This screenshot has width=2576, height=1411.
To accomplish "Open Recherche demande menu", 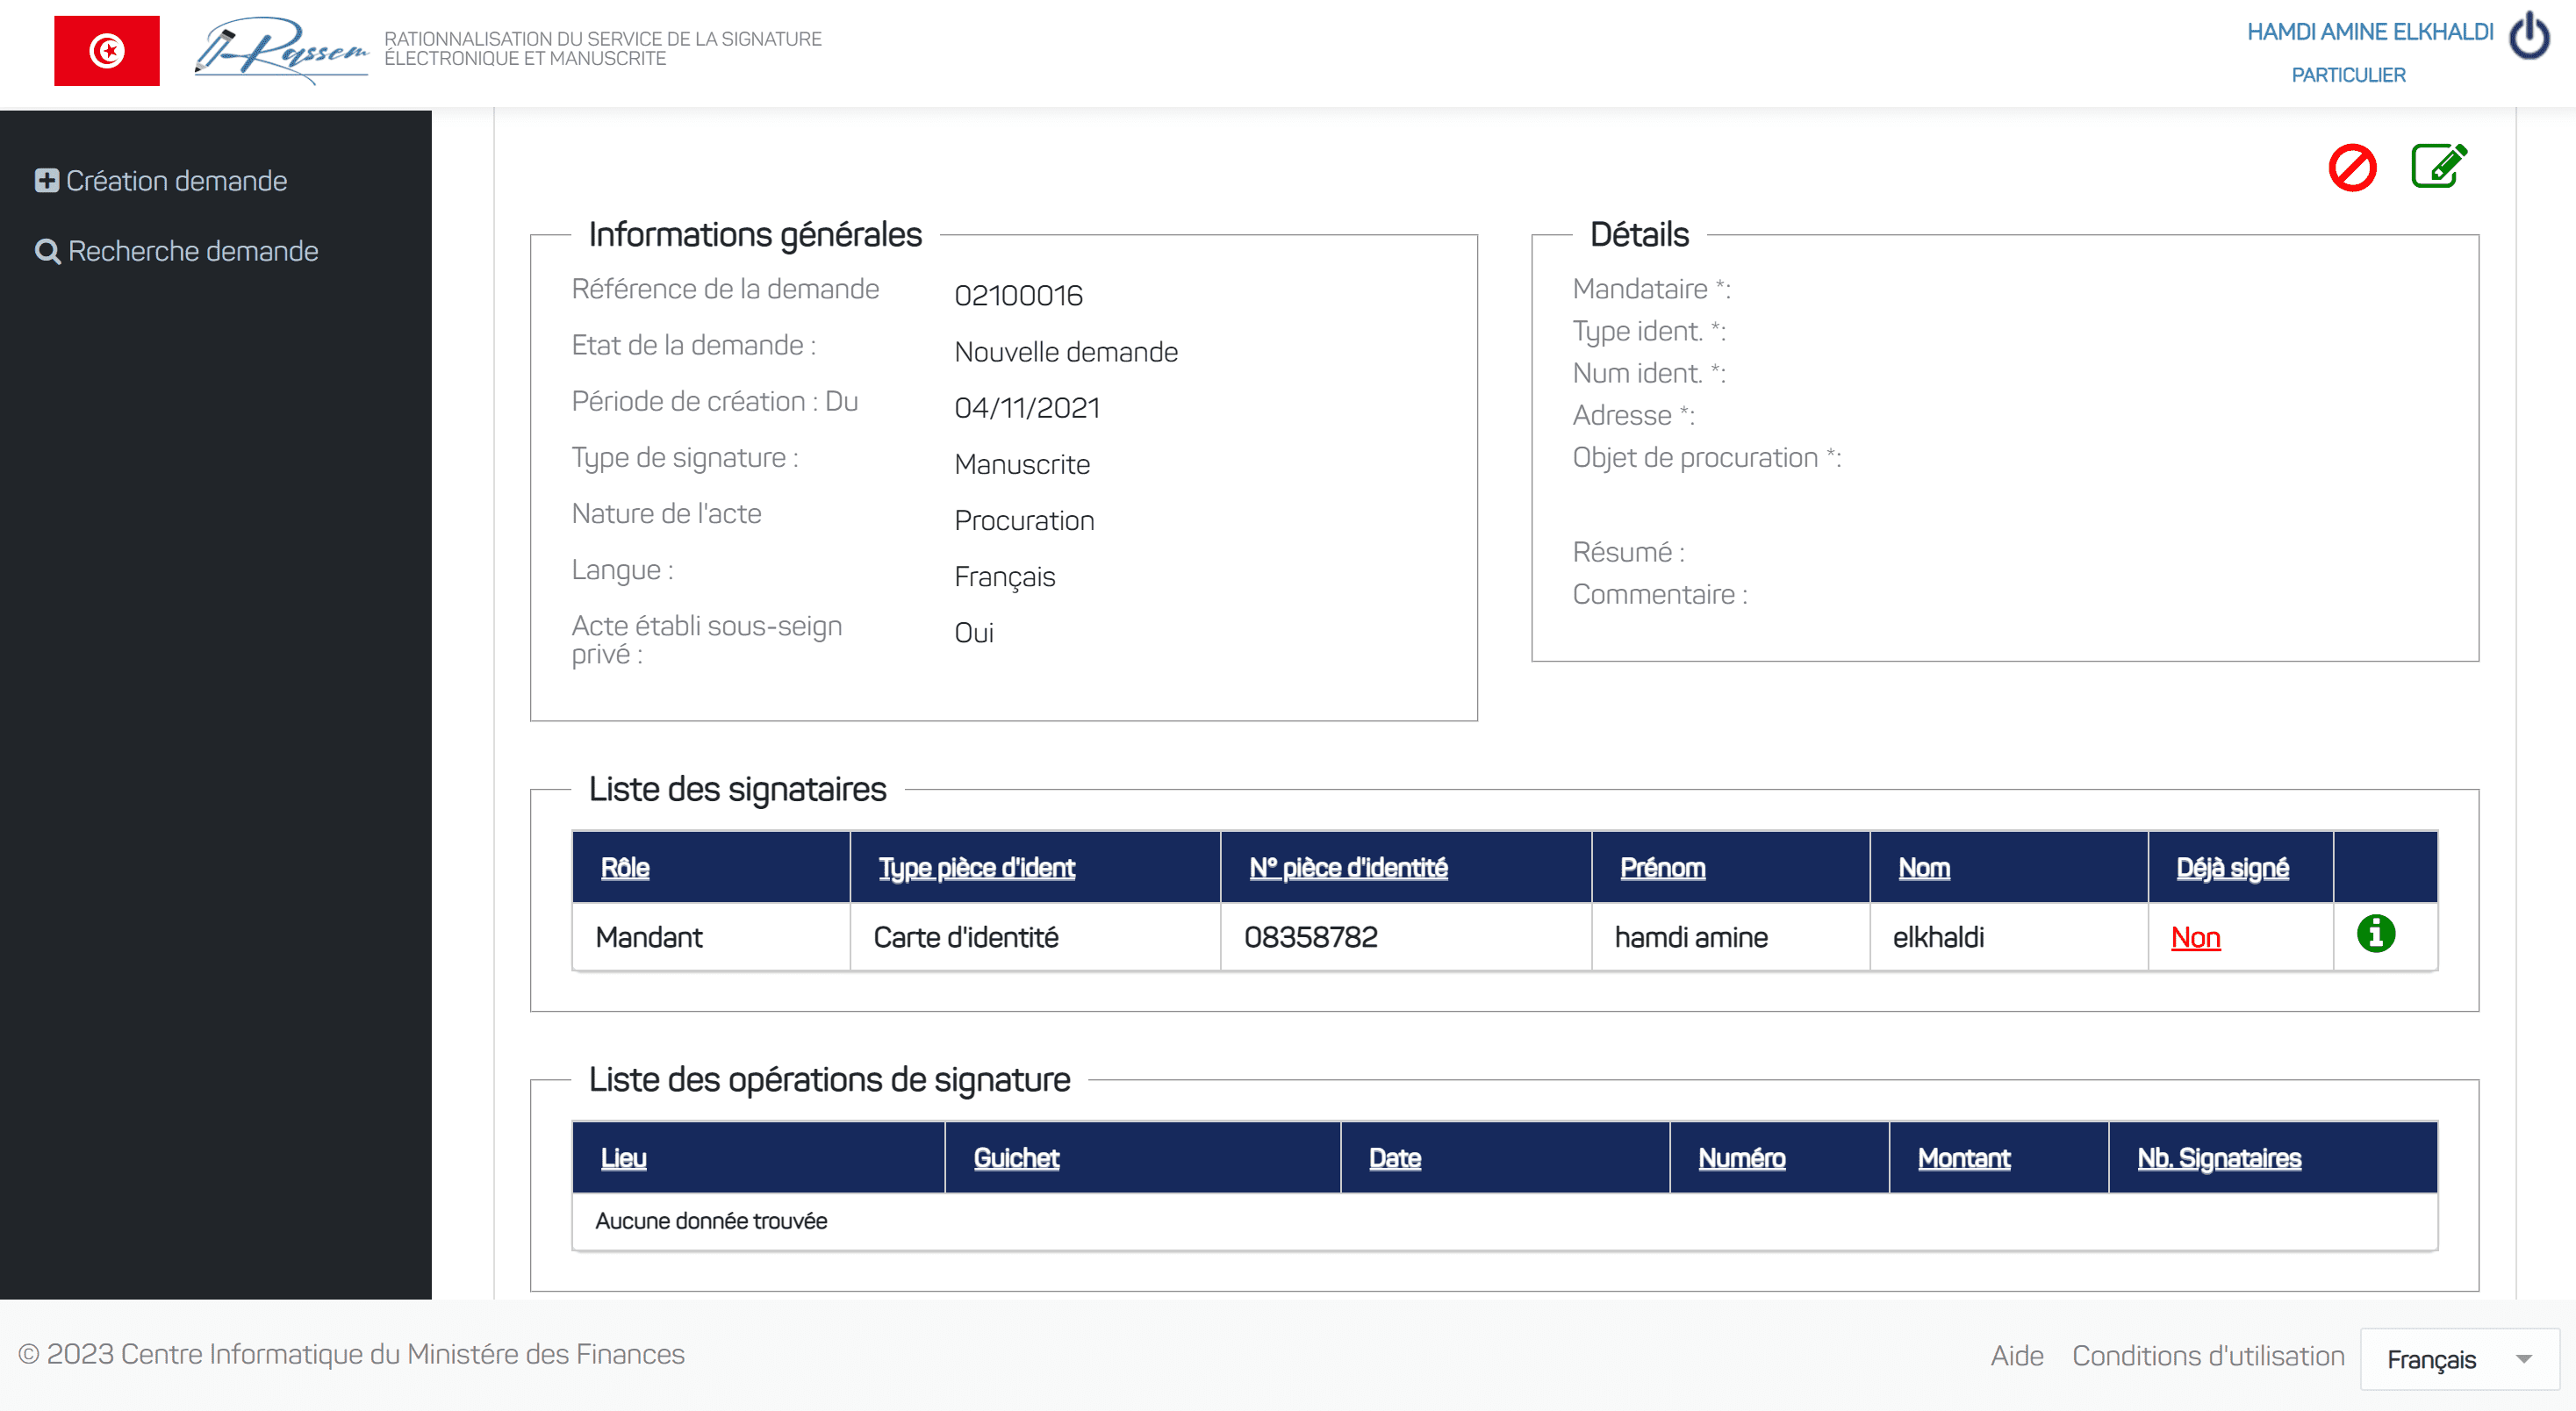I will click(x=177, y=251).
